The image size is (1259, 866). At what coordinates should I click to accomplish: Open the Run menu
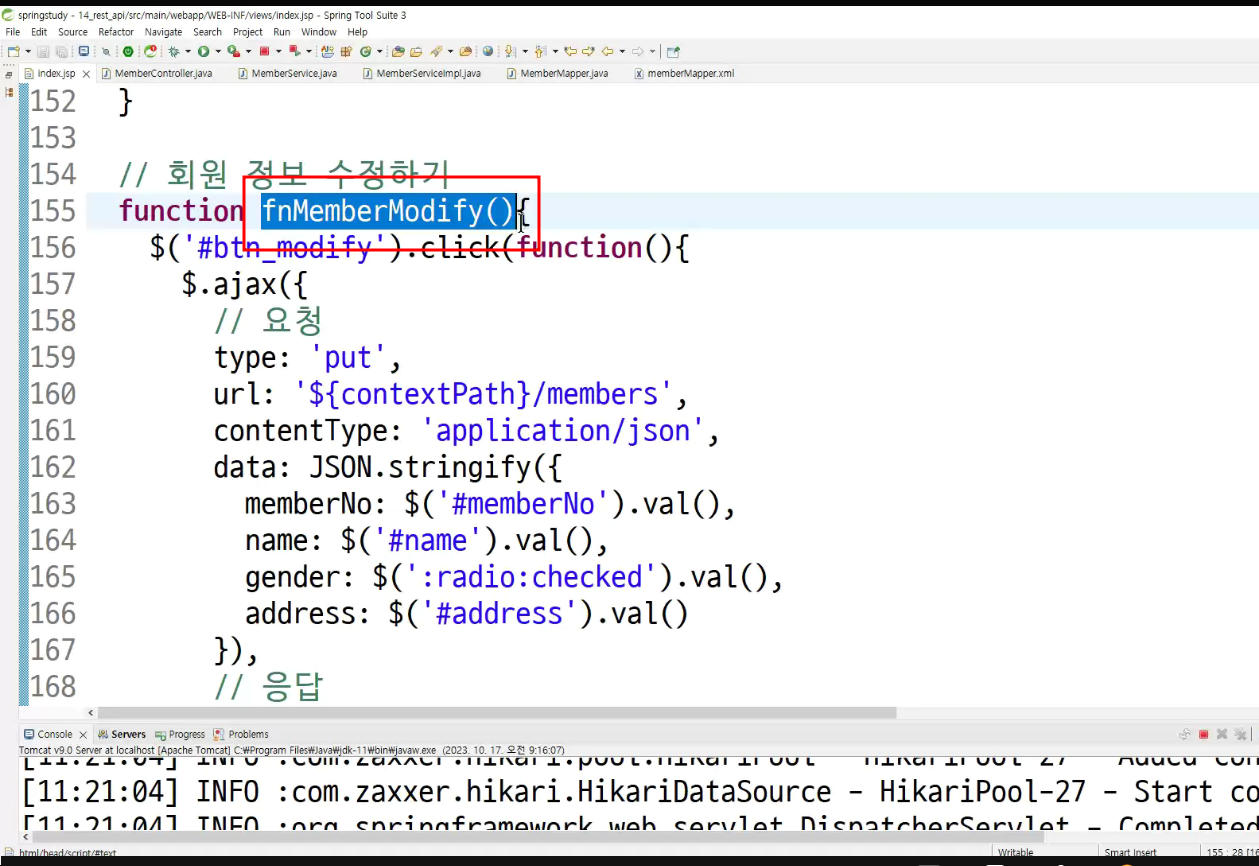[x=282, y=32]
